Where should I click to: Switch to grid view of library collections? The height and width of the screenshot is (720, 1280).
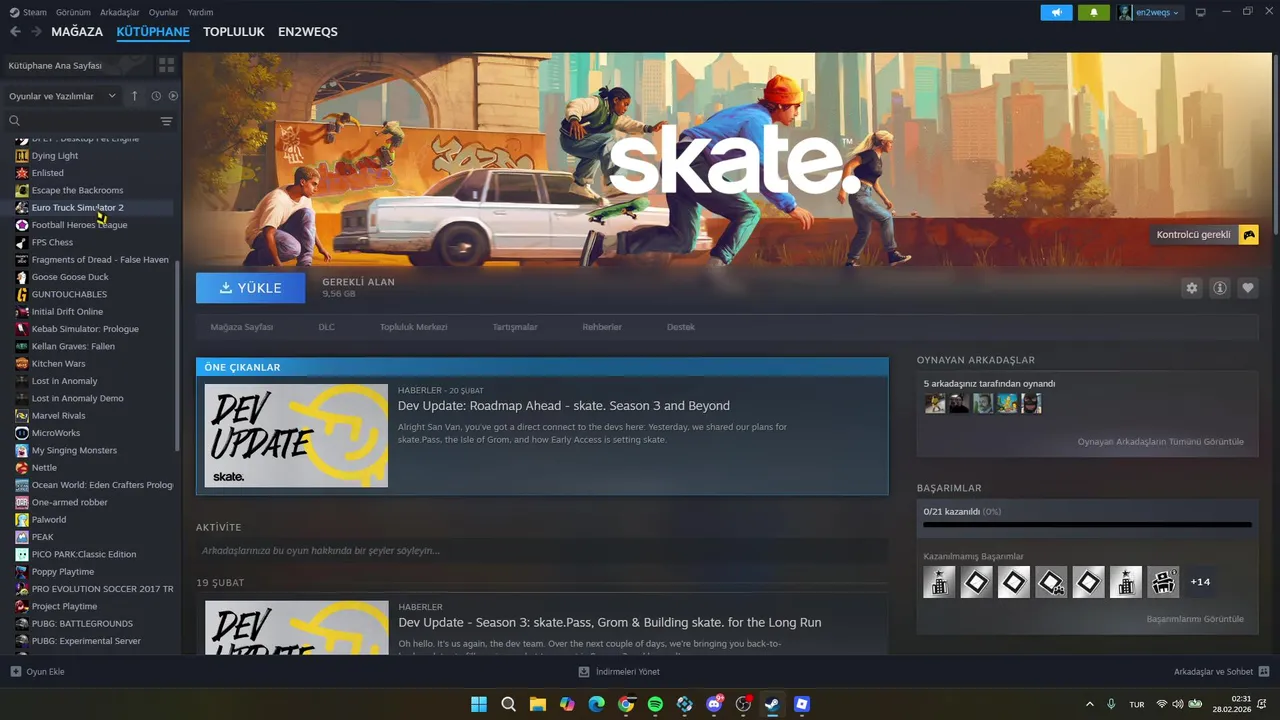[x=166, y=65]
